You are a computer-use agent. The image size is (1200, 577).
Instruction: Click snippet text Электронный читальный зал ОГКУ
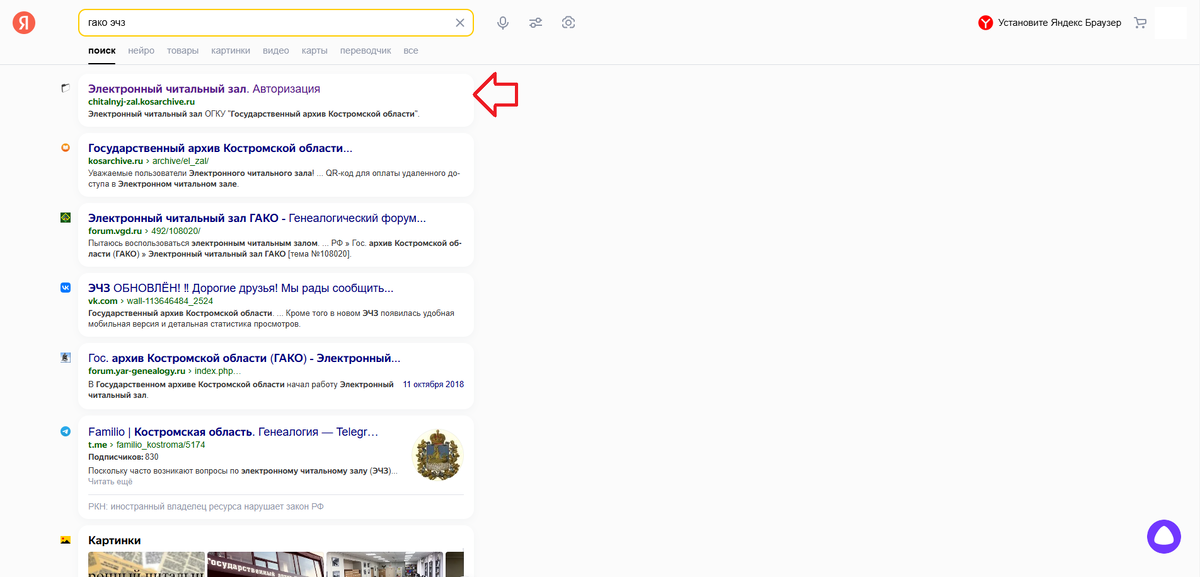(254, 114)
